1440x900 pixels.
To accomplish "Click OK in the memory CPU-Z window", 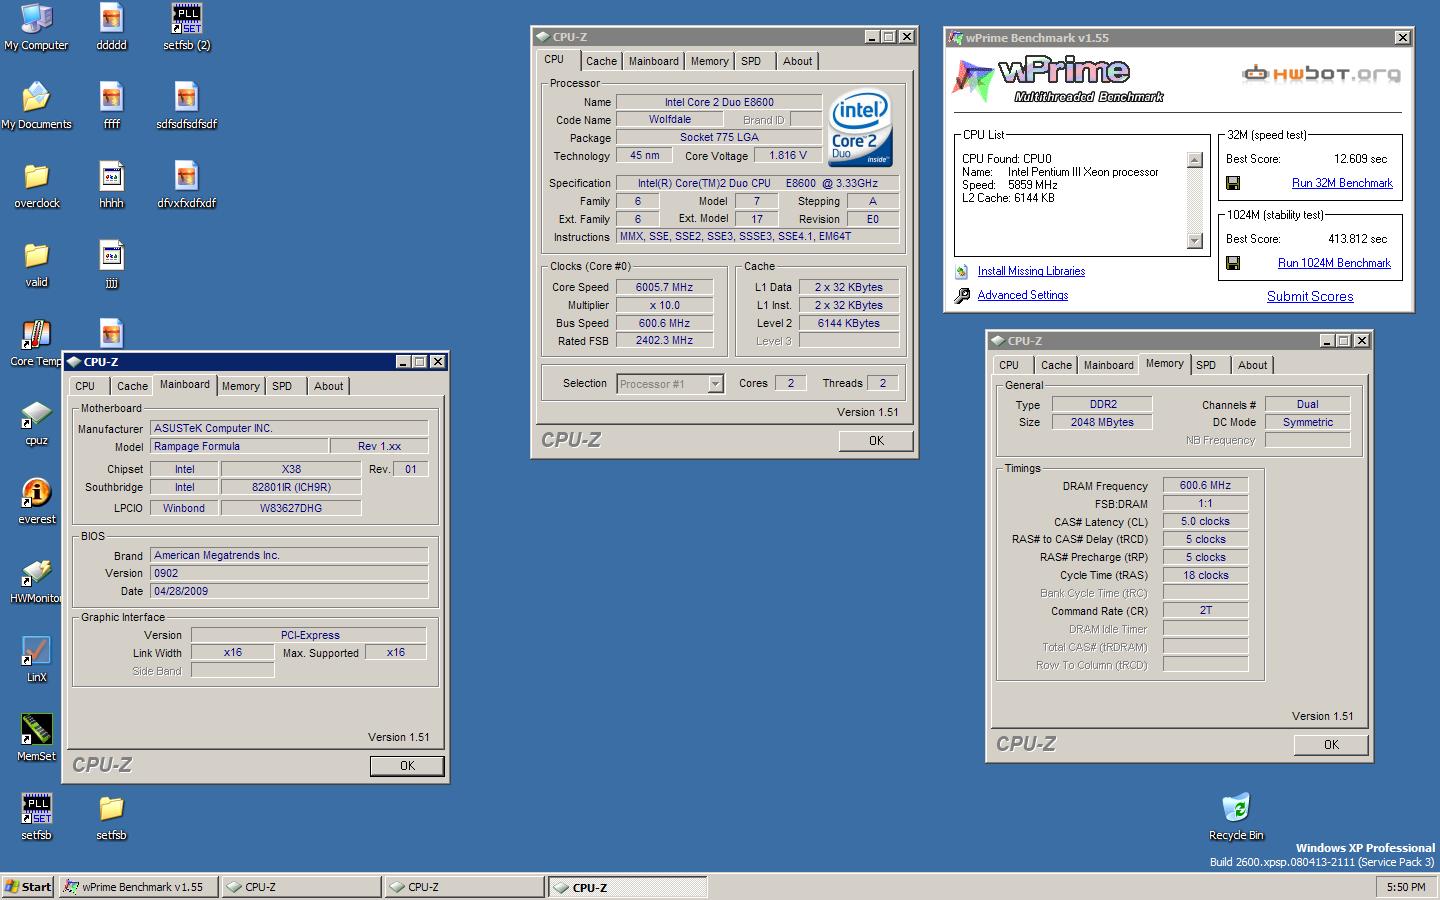I will click(x=1331, y=745).
